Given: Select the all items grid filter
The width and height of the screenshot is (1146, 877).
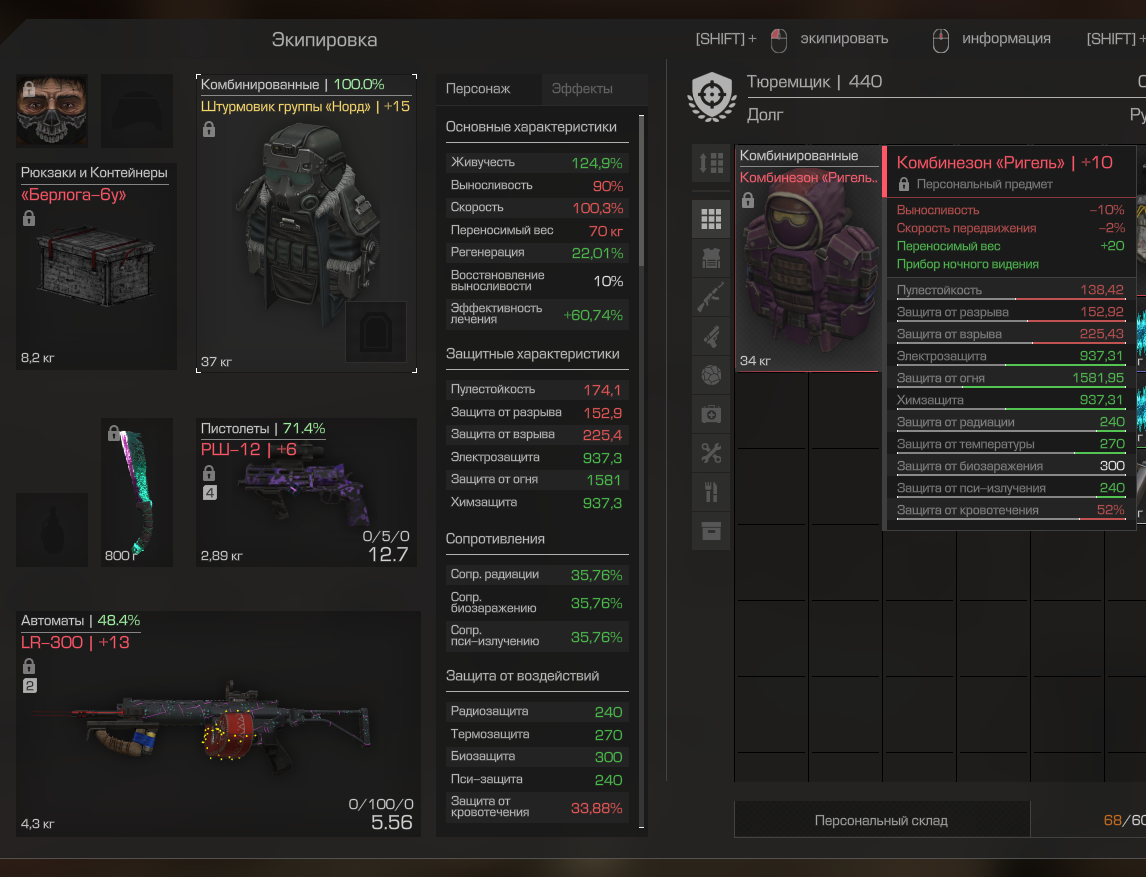Looking at the screenshot, I should (711, 219).
